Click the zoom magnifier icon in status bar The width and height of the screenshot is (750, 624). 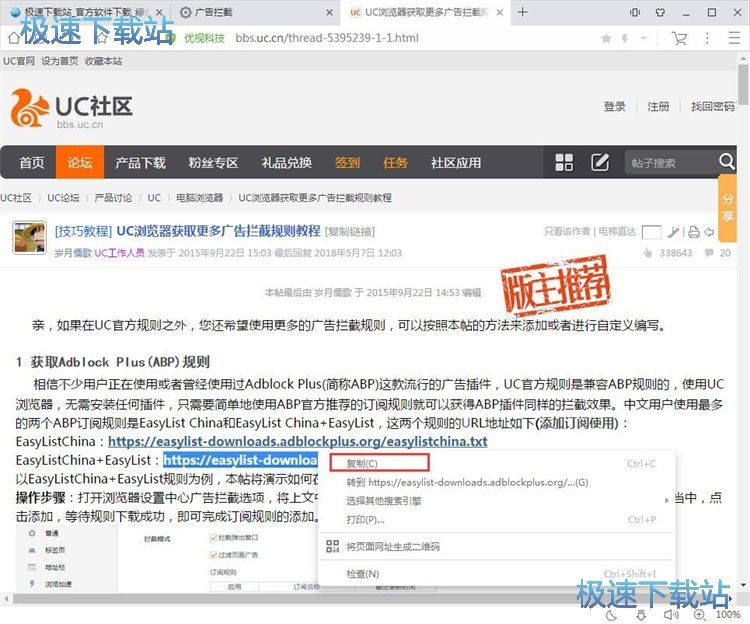(700, 615)
